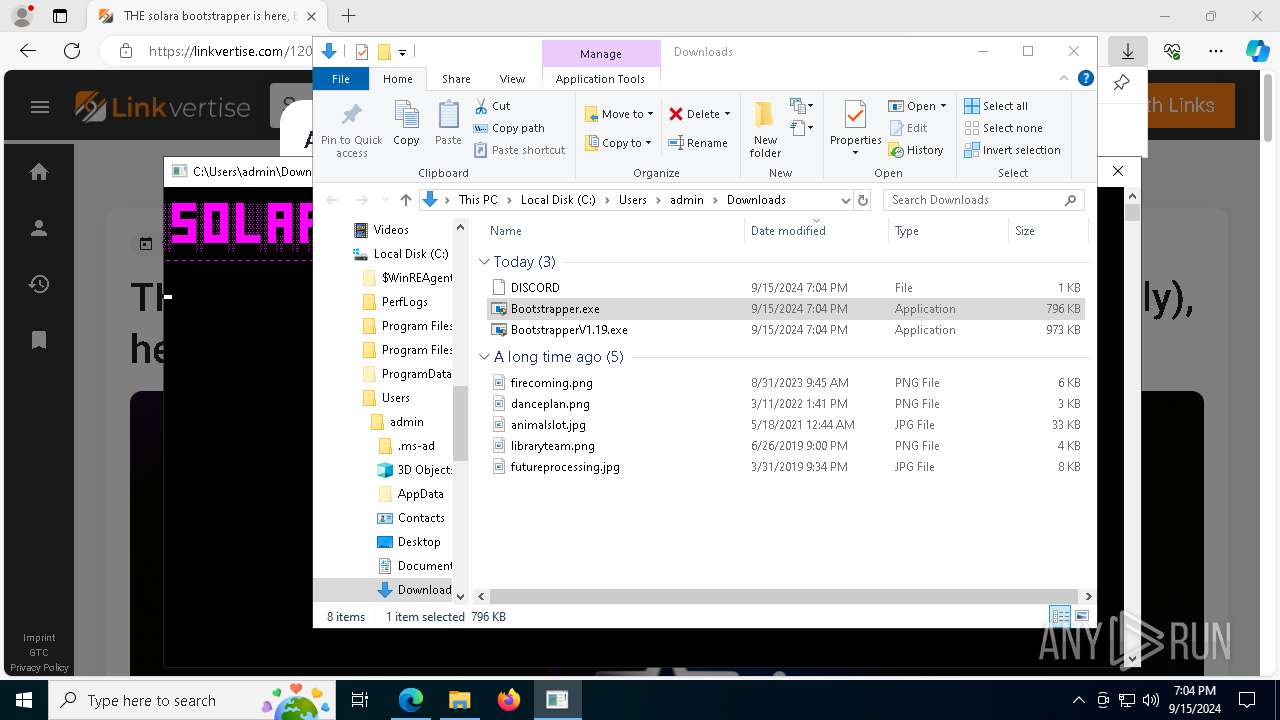Select futureprocessing.jpg file
This screenshot has height=720, width=1280.
(785, 467)
